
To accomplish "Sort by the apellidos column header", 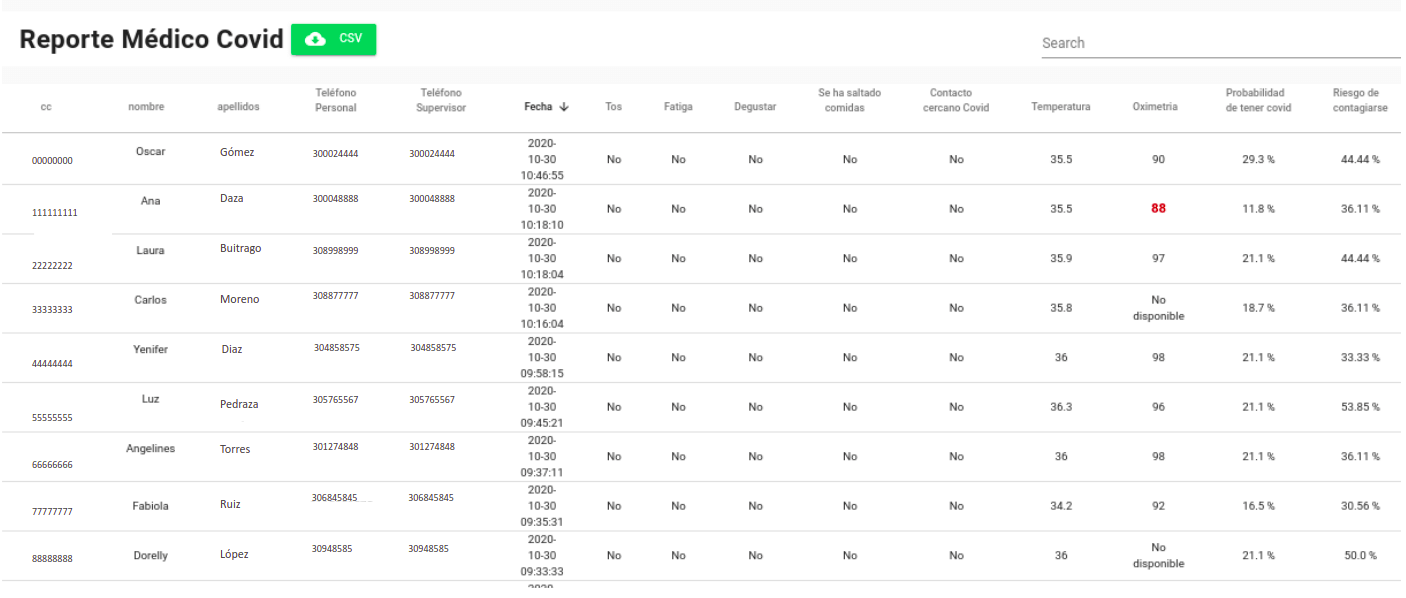I will point(238,107).
